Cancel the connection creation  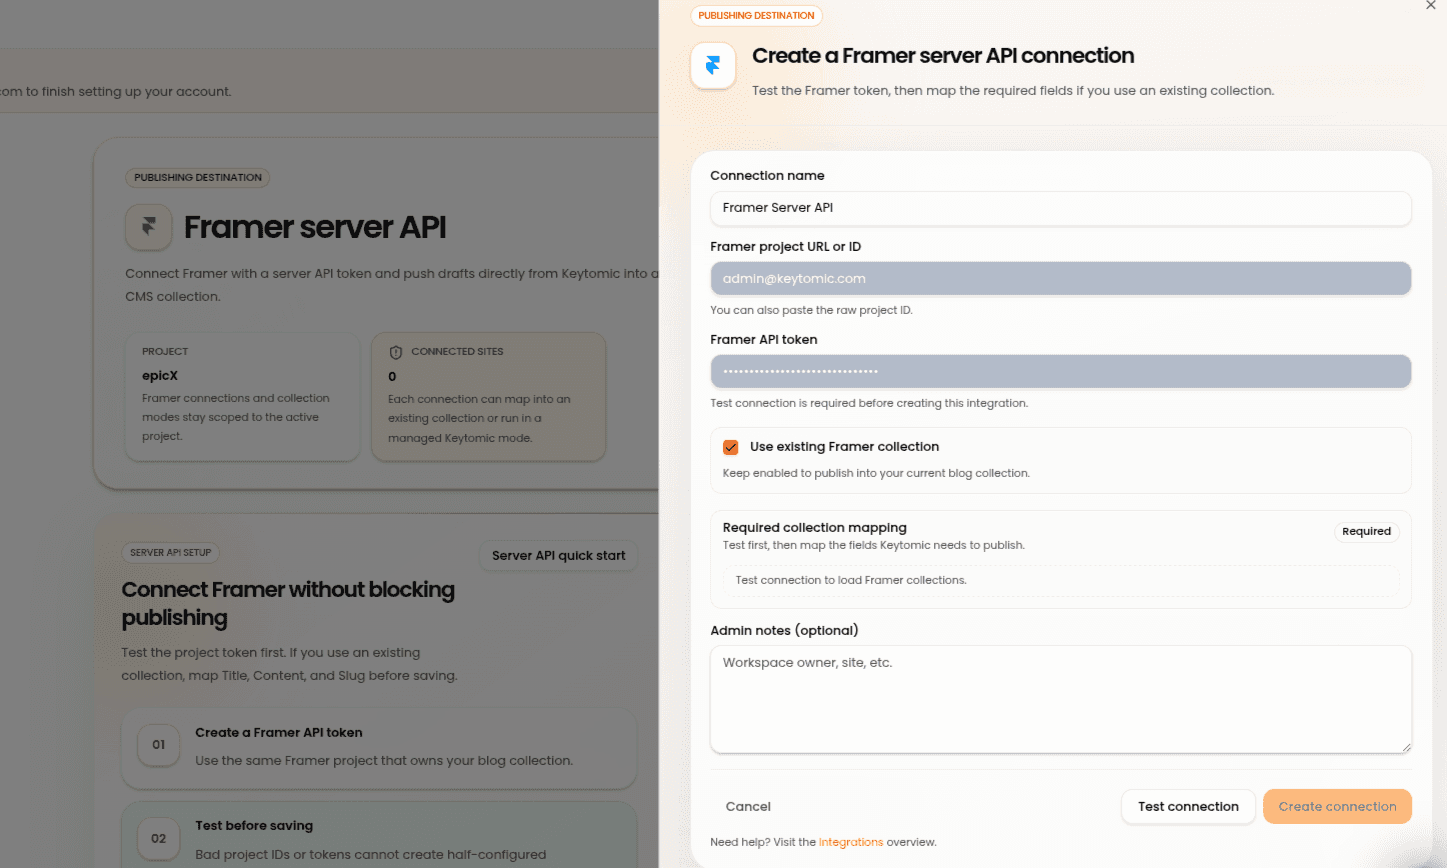pyautogui.click(x=748, y=807)
